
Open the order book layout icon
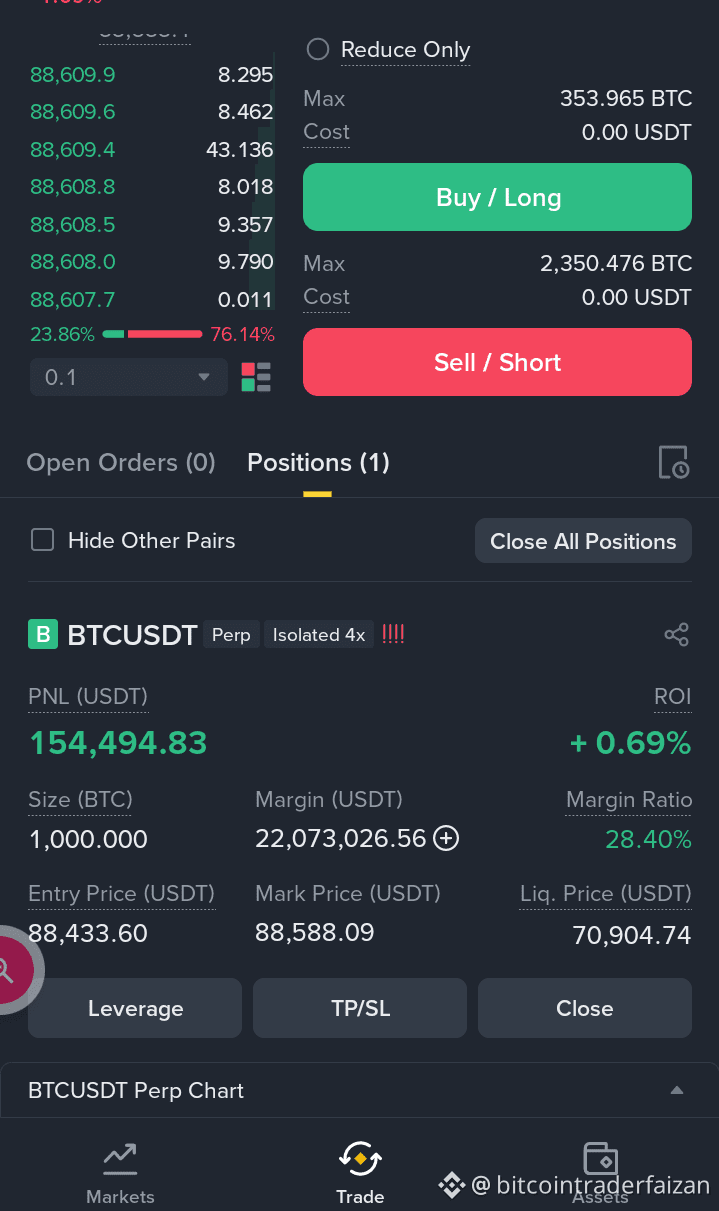[256, 377]
